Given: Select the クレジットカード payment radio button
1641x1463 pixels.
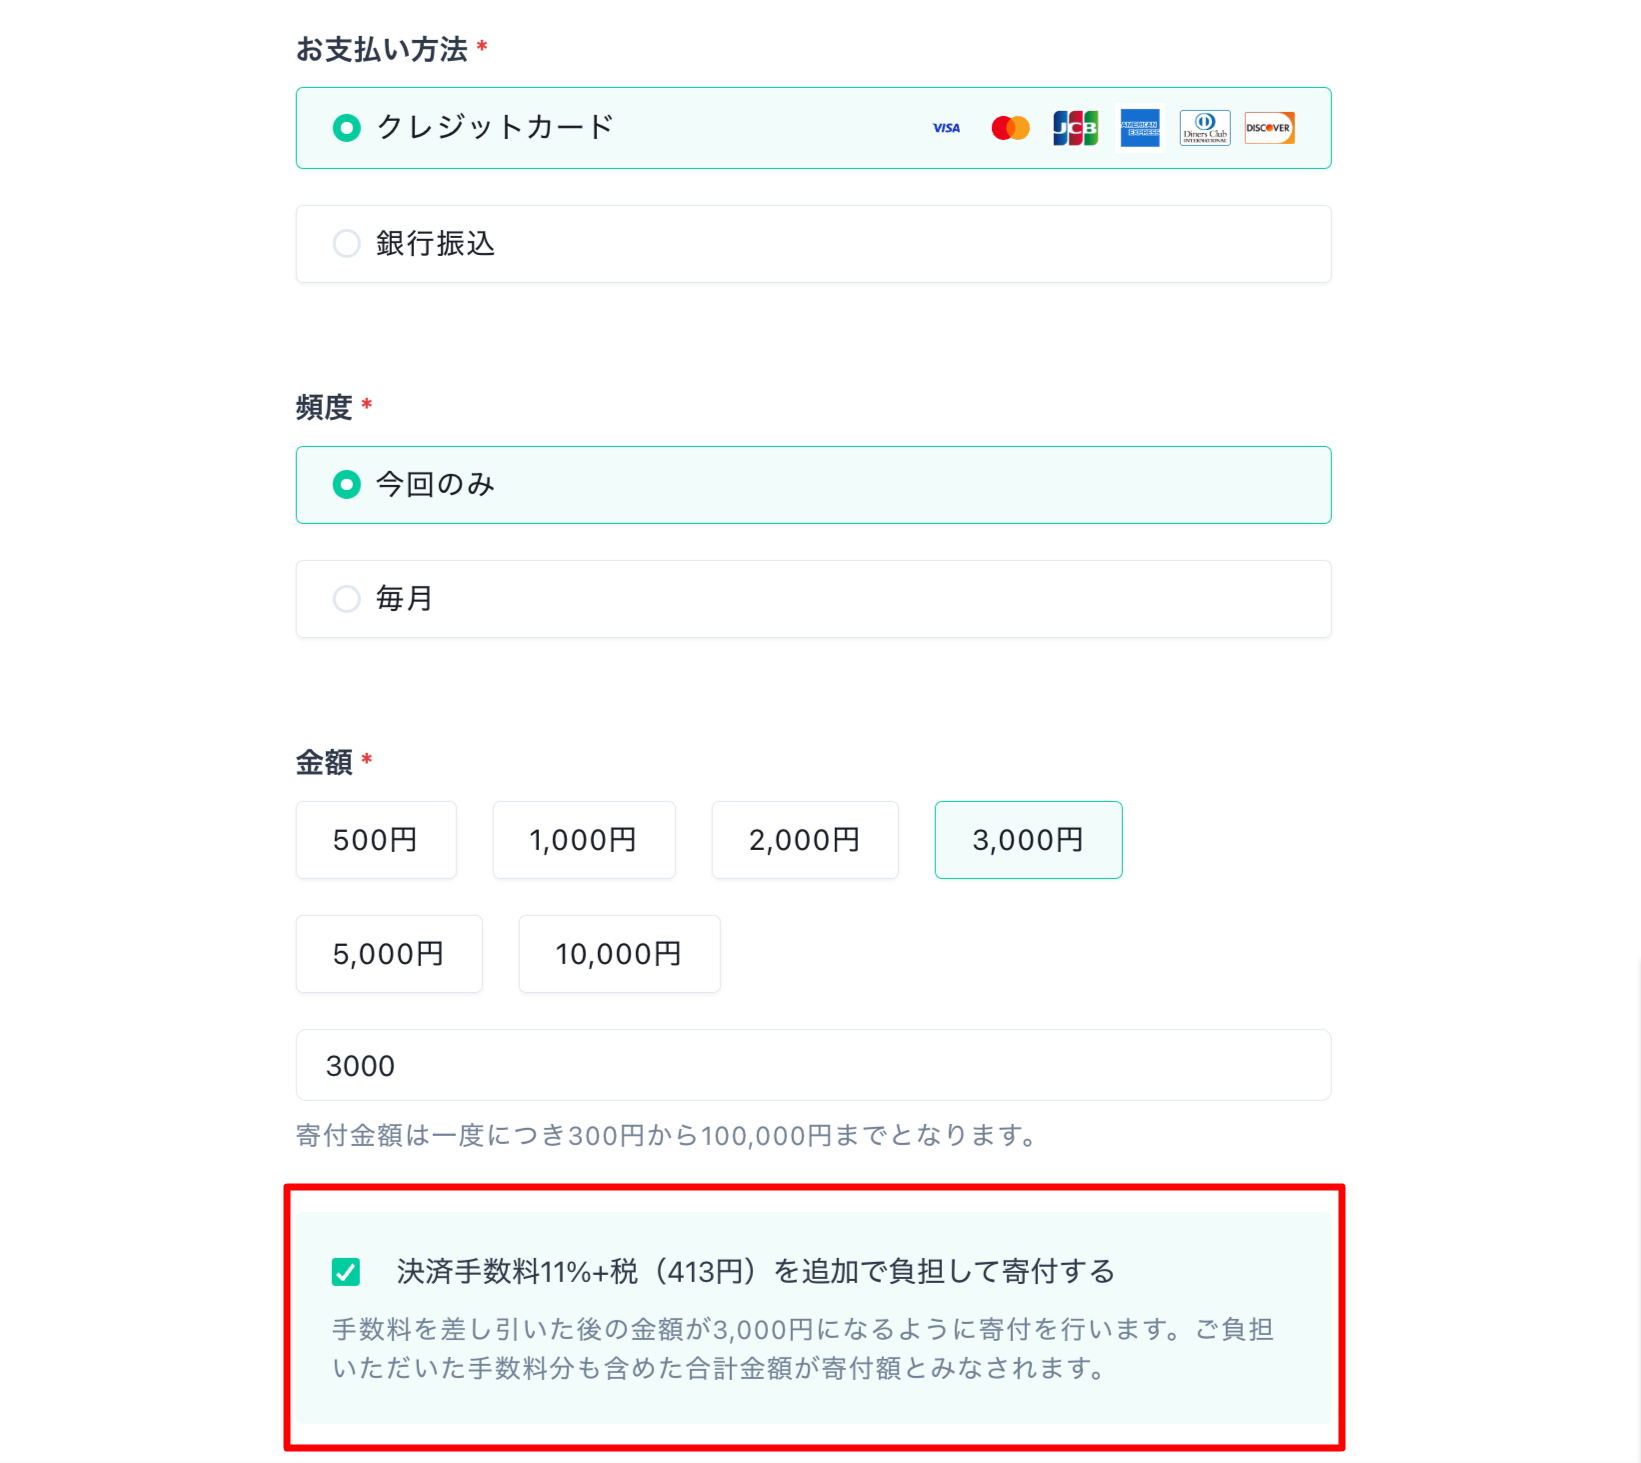Looking at the screenshot, I should point(346,128).
